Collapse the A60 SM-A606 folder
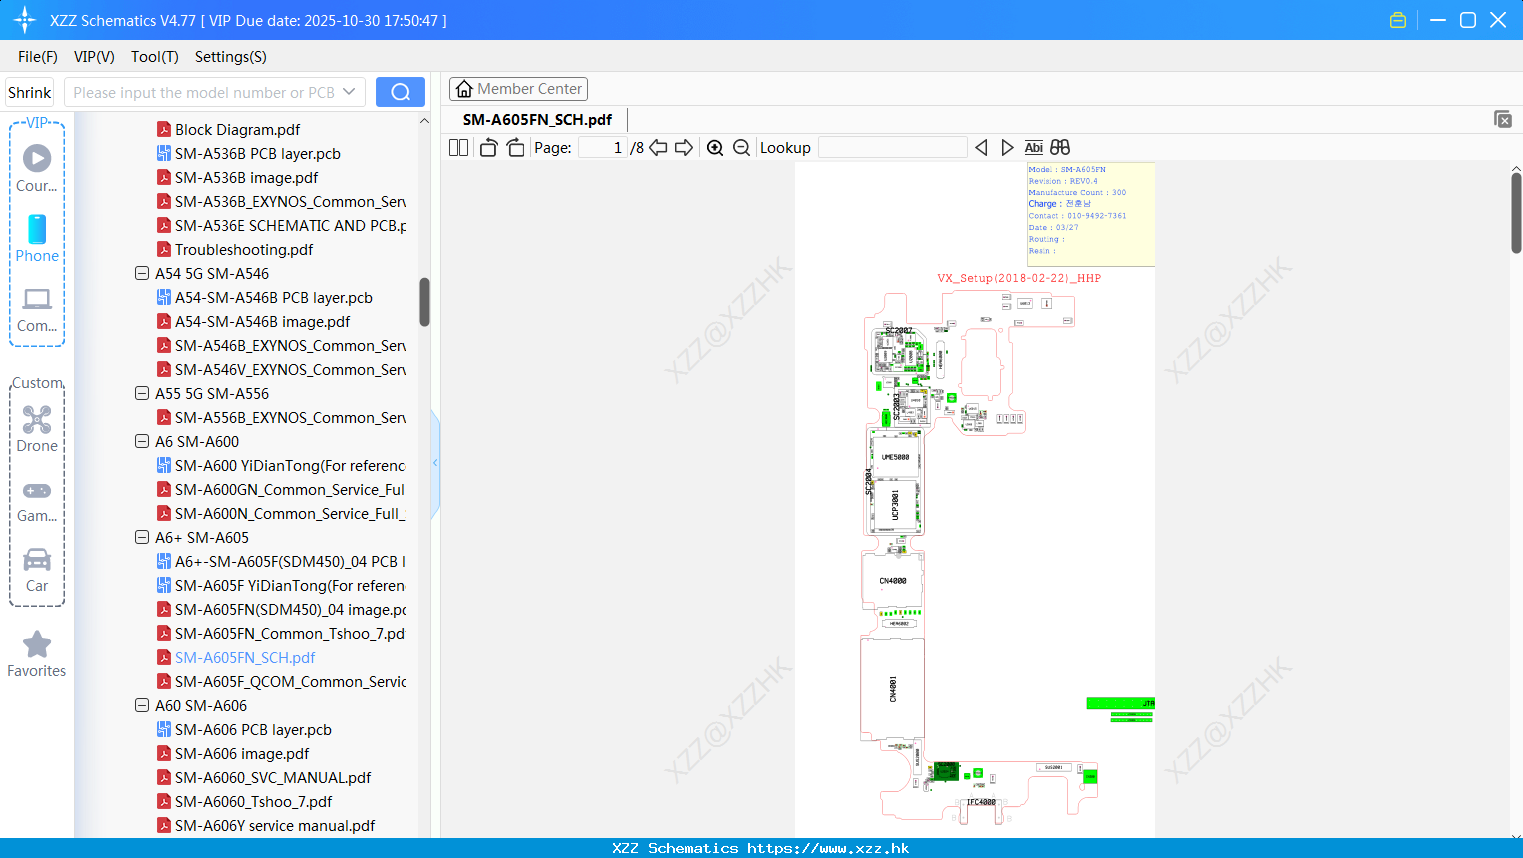The height and width of the screenshot is (858, 1523). (x=142, y=705)
